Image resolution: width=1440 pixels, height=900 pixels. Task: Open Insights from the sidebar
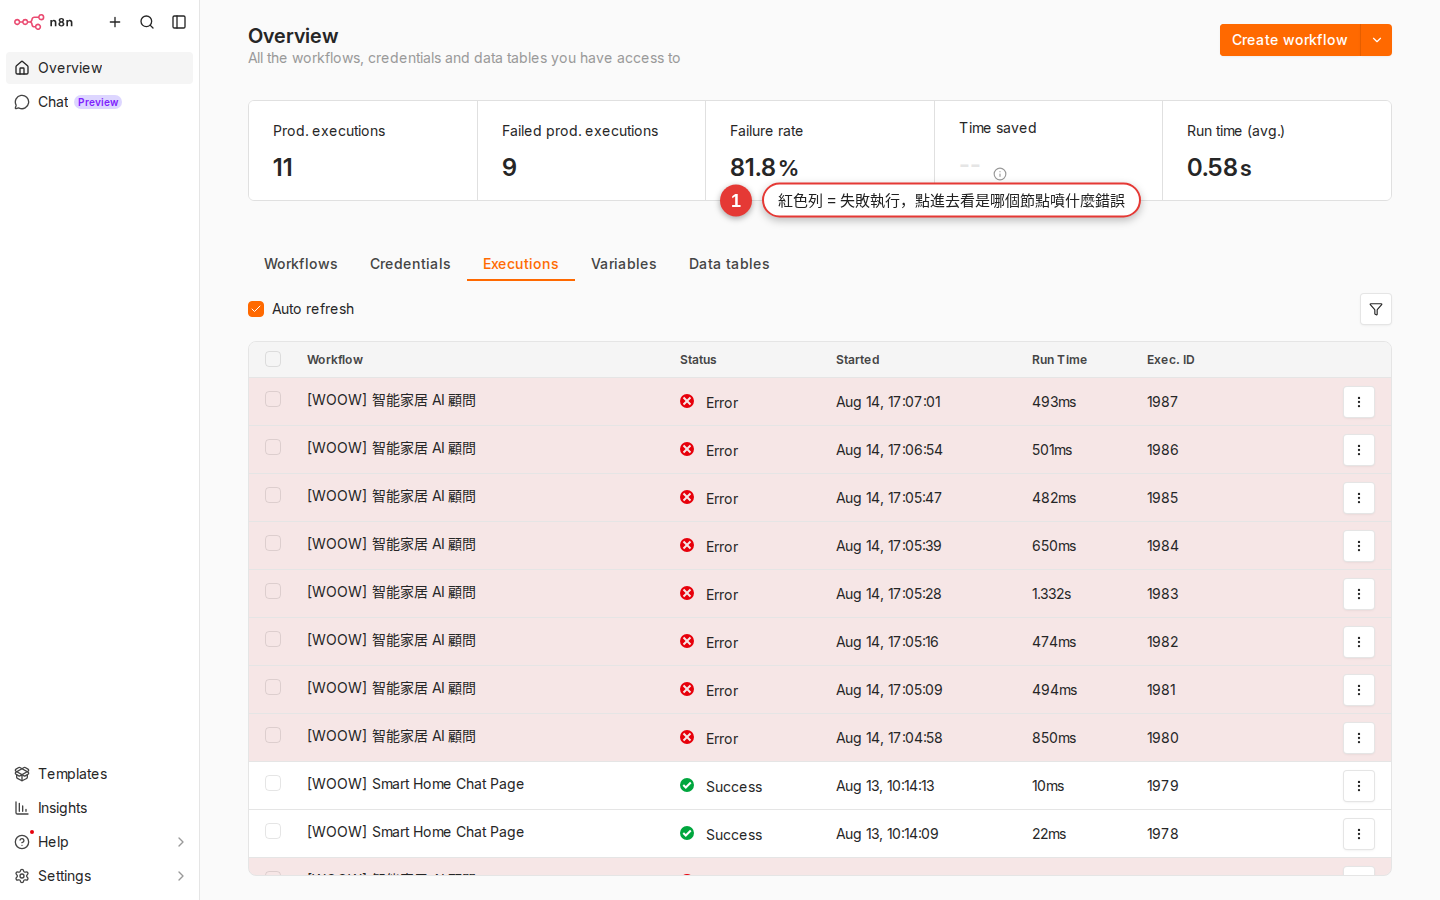(99, 808)
